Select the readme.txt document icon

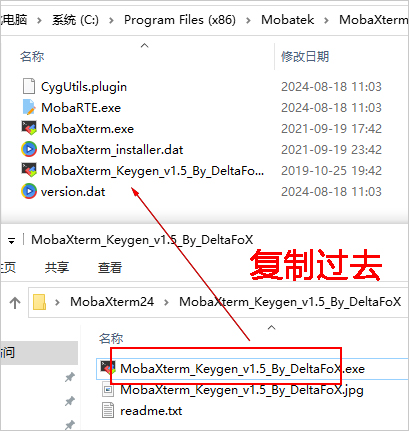click(108, 410)
